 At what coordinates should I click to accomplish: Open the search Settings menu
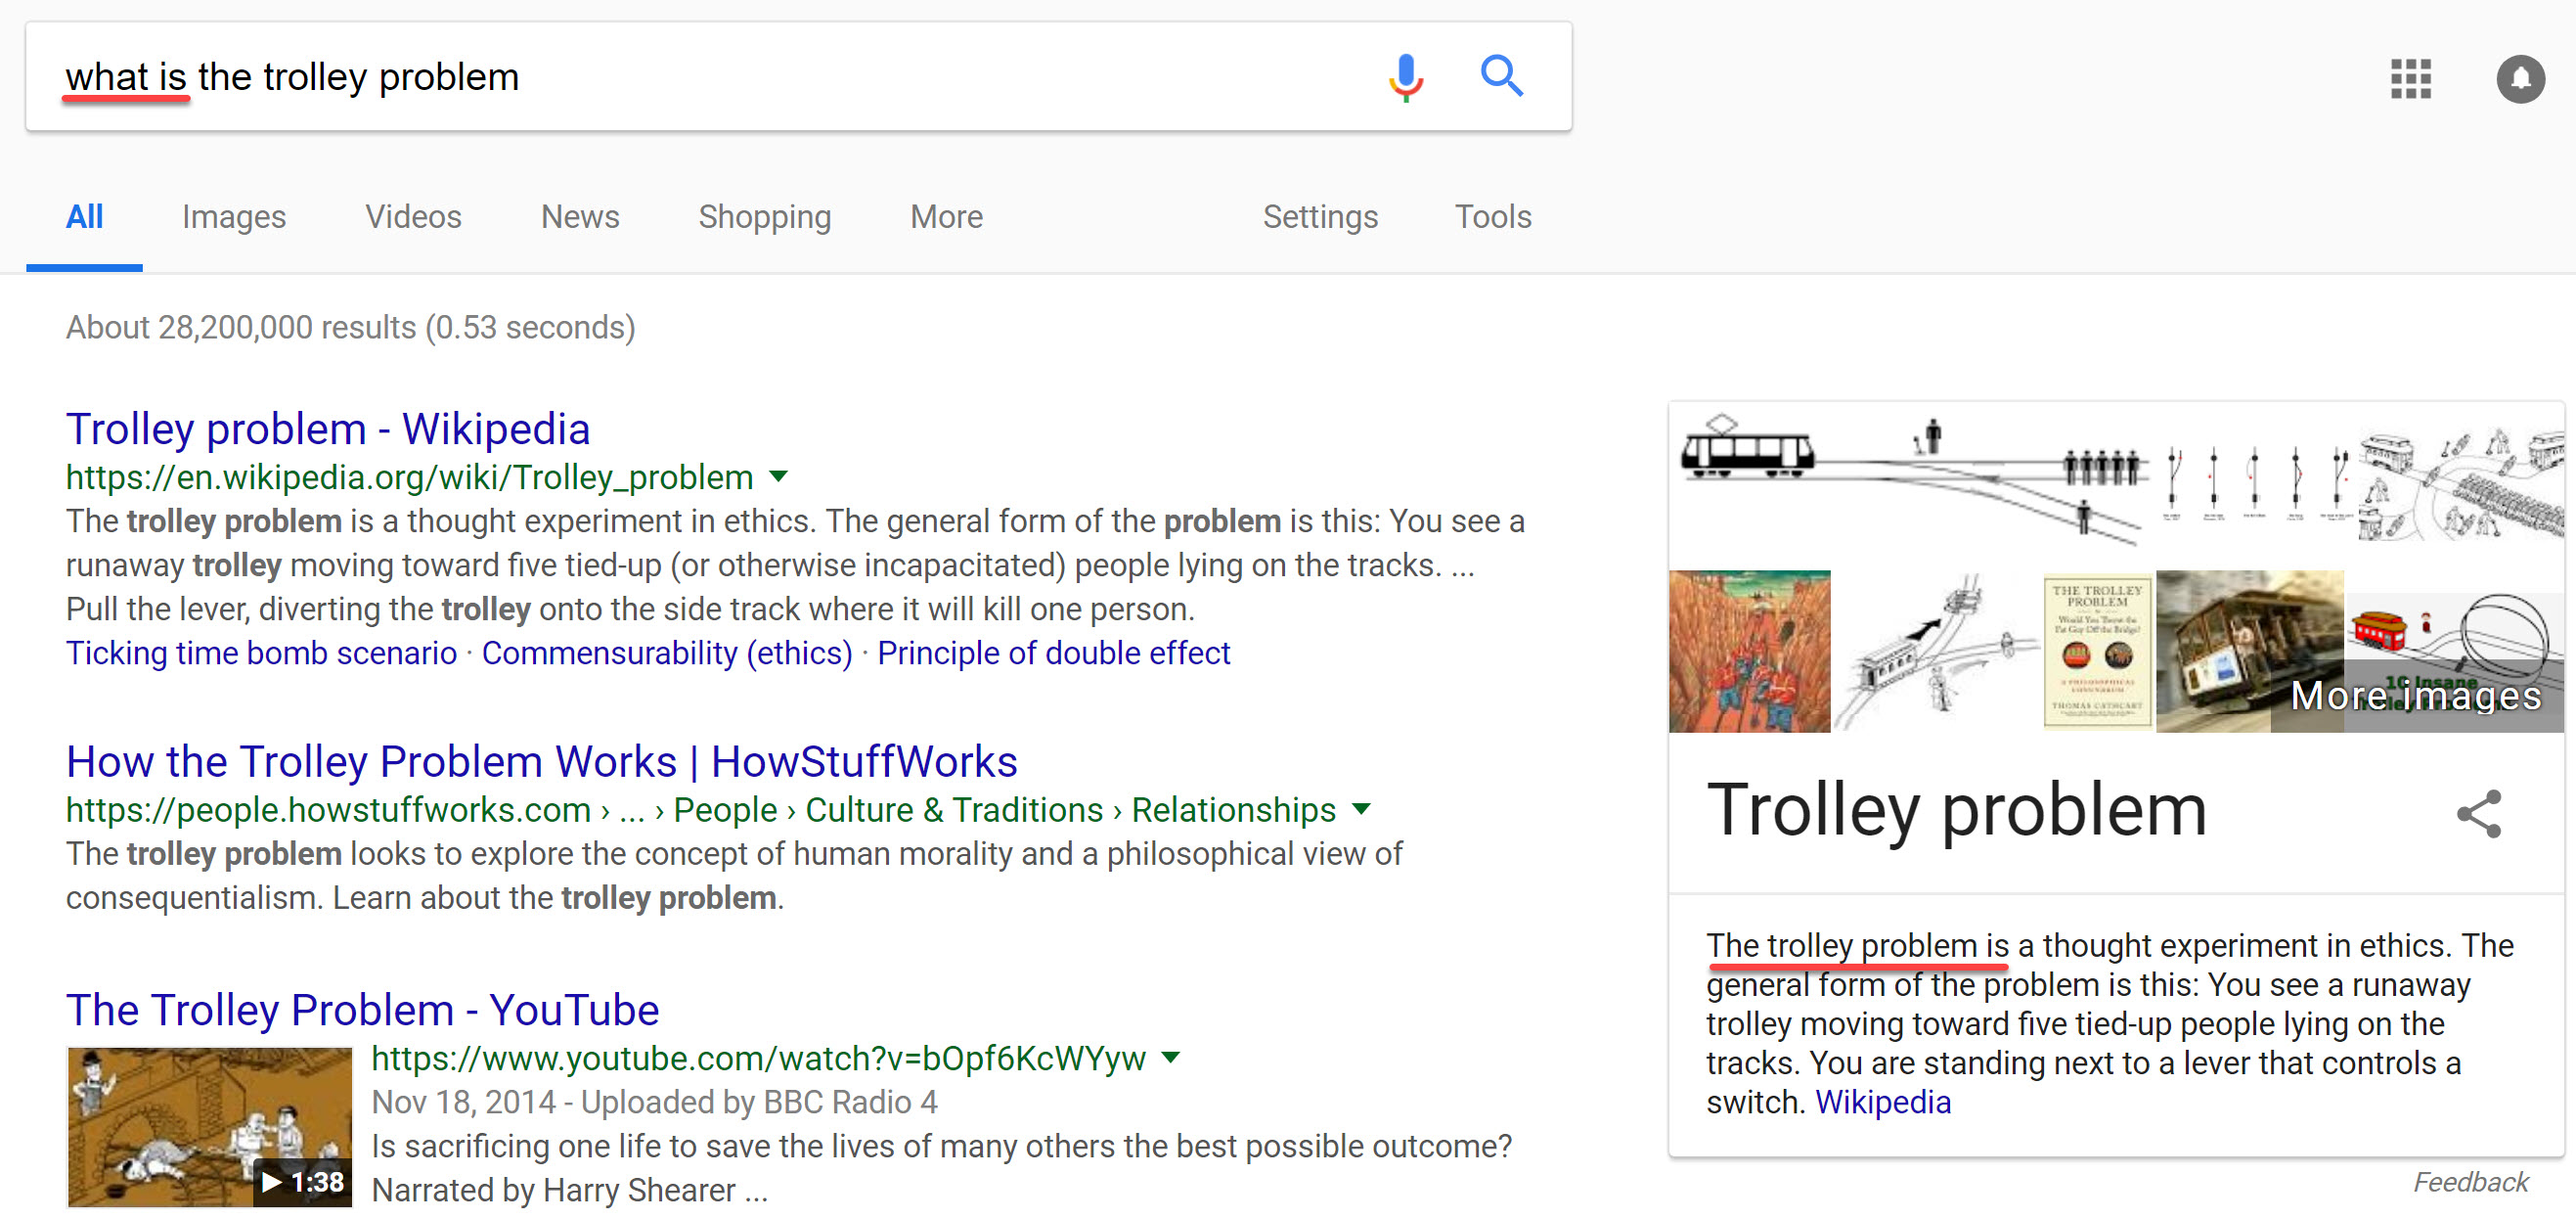click(1320, 216)
